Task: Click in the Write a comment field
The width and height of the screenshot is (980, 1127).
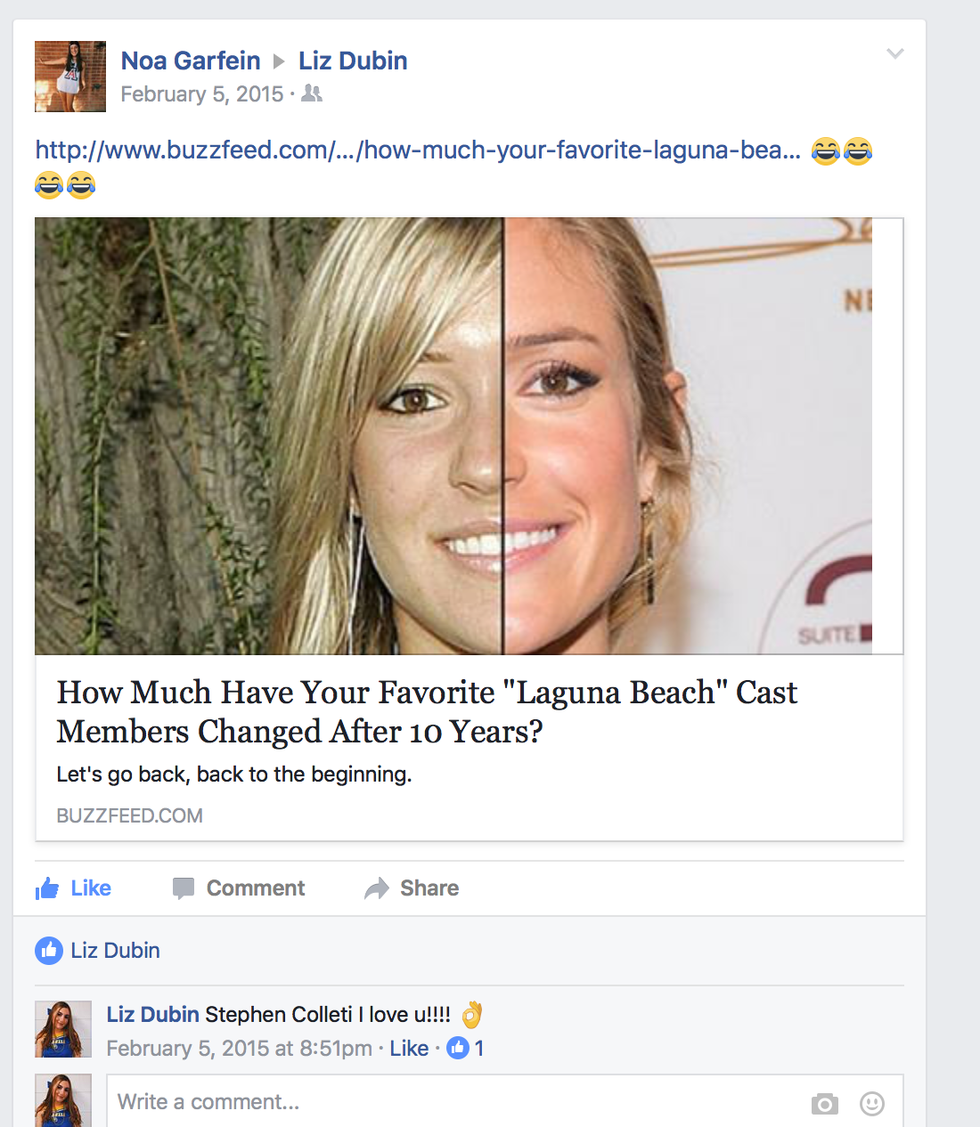Action: tap(450, 1102)
